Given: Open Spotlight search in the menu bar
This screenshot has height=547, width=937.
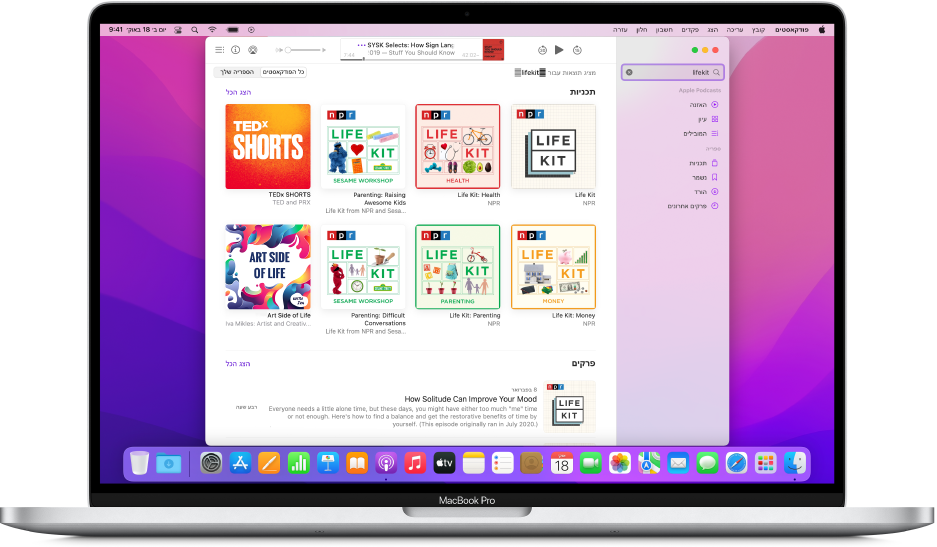Looking at the screenshot, I should [x=194, y=29].
